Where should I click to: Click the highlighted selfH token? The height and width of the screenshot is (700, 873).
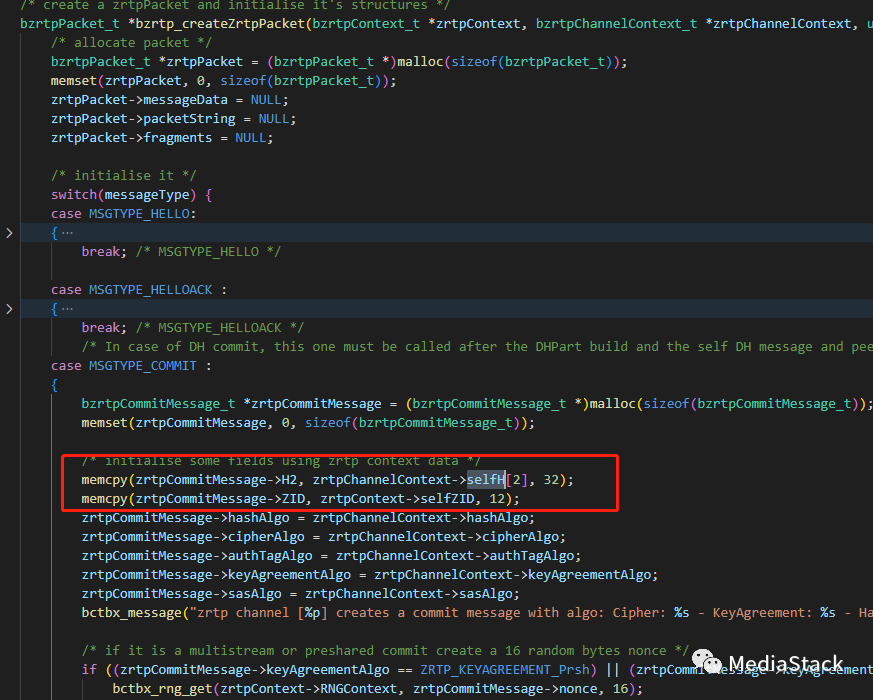coord(485,480)
